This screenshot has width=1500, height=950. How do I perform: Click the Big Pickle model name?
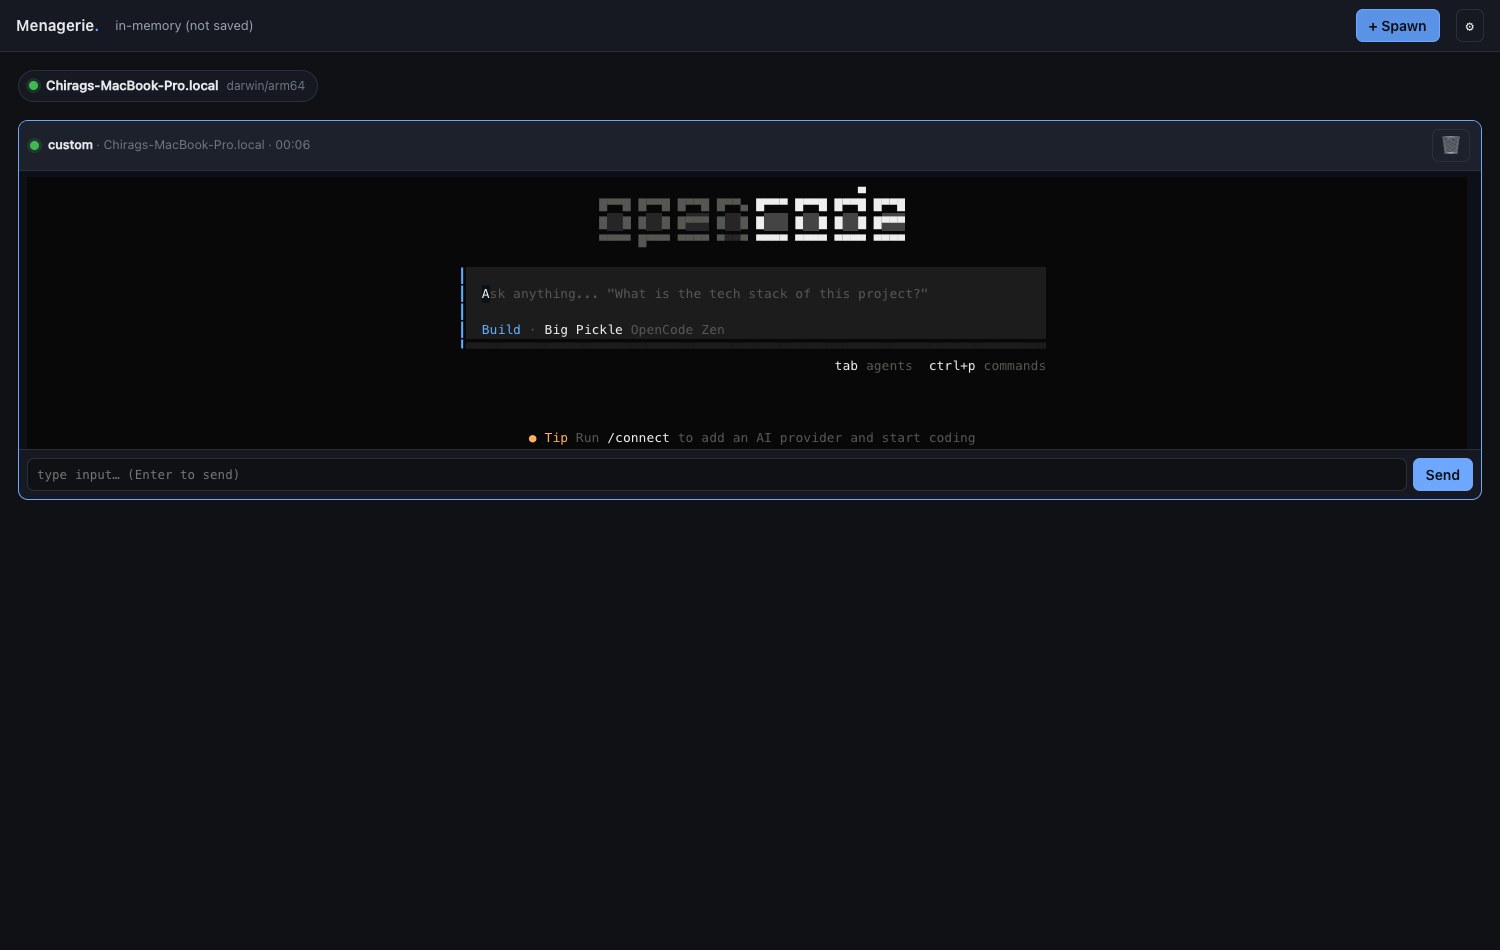click(x=583, y=330)
